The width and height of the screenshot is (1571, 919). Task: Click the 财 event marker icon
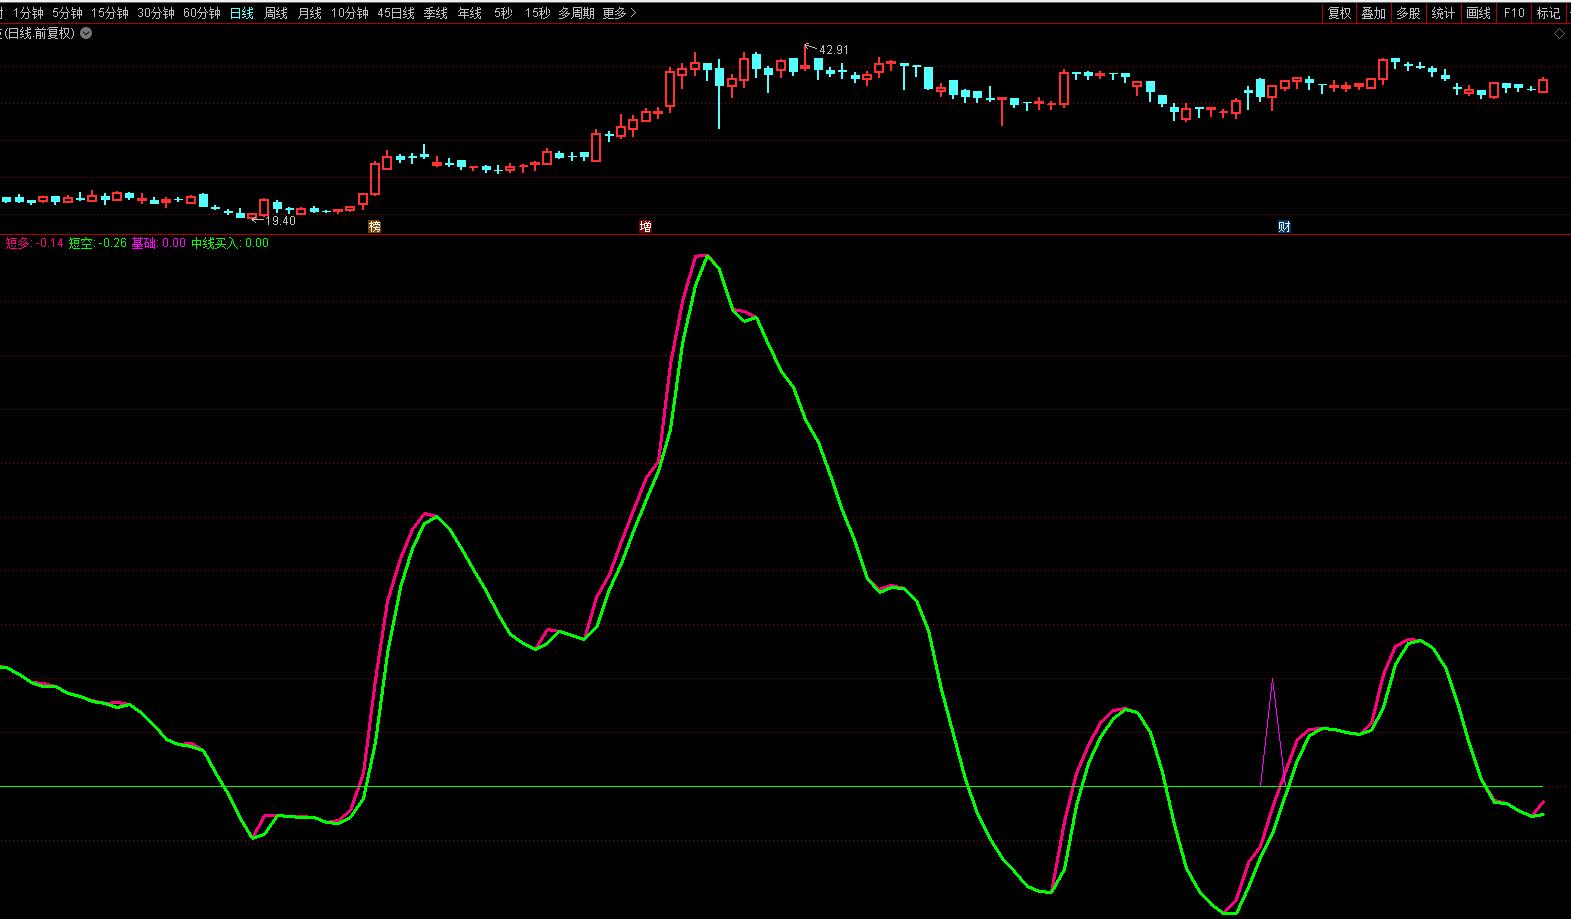click(1284, 227)
